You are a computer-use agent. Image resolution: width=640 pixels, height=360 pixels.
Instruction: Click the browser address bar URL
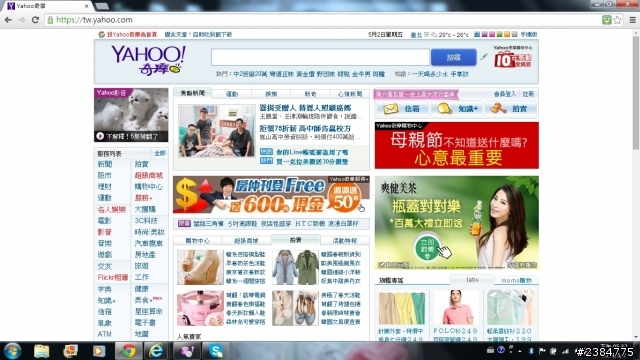tap(94, 20)
